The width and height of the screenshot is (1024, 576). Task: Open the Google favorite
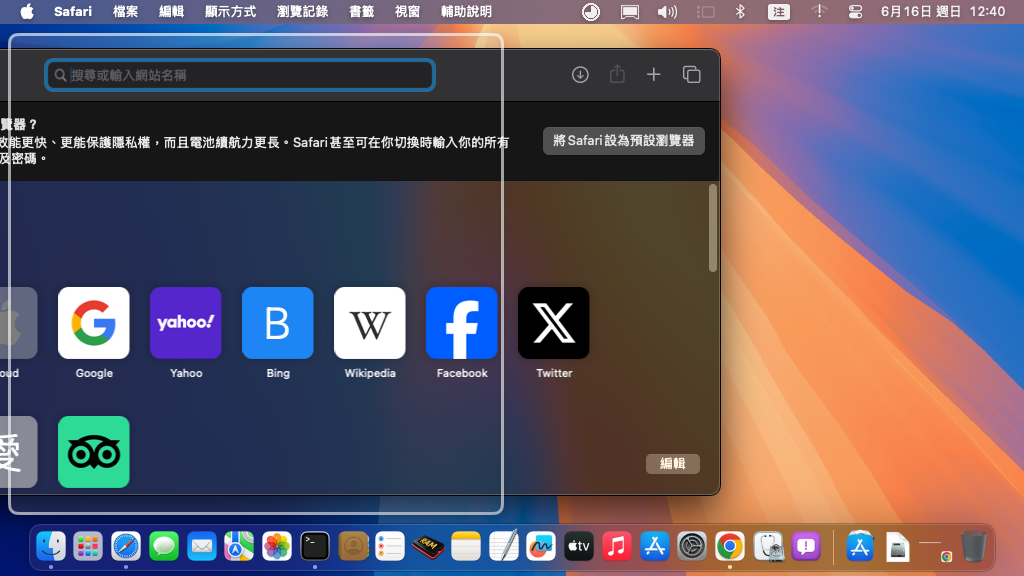pos(94,323)
